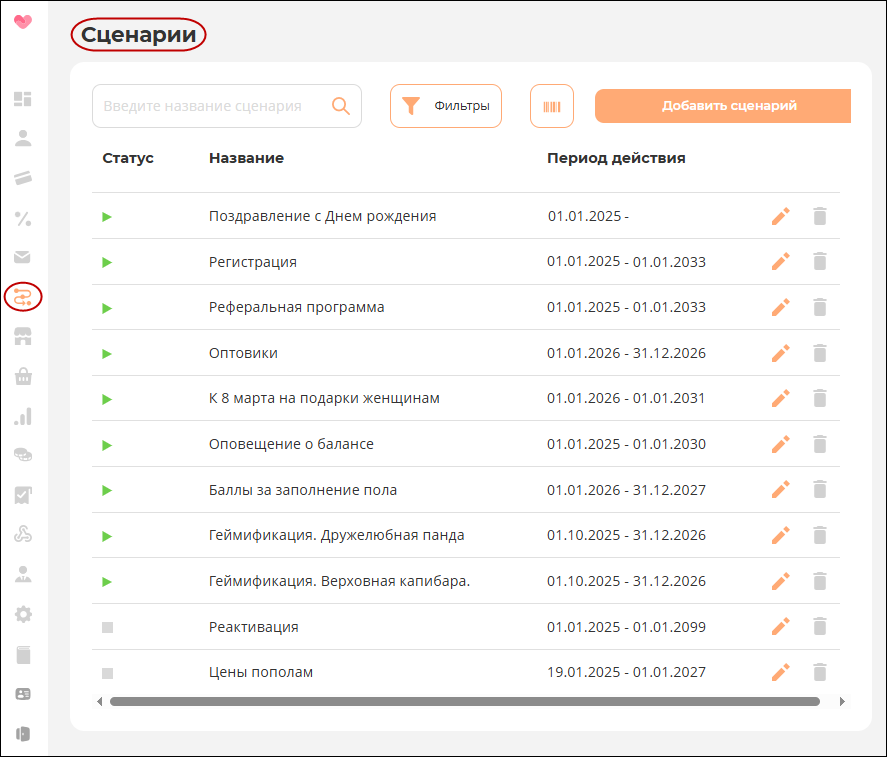The height and width of the screenshot is (757, 887).
Task: Open the percent discounts sidebar icon
Action: pos(23,218)
